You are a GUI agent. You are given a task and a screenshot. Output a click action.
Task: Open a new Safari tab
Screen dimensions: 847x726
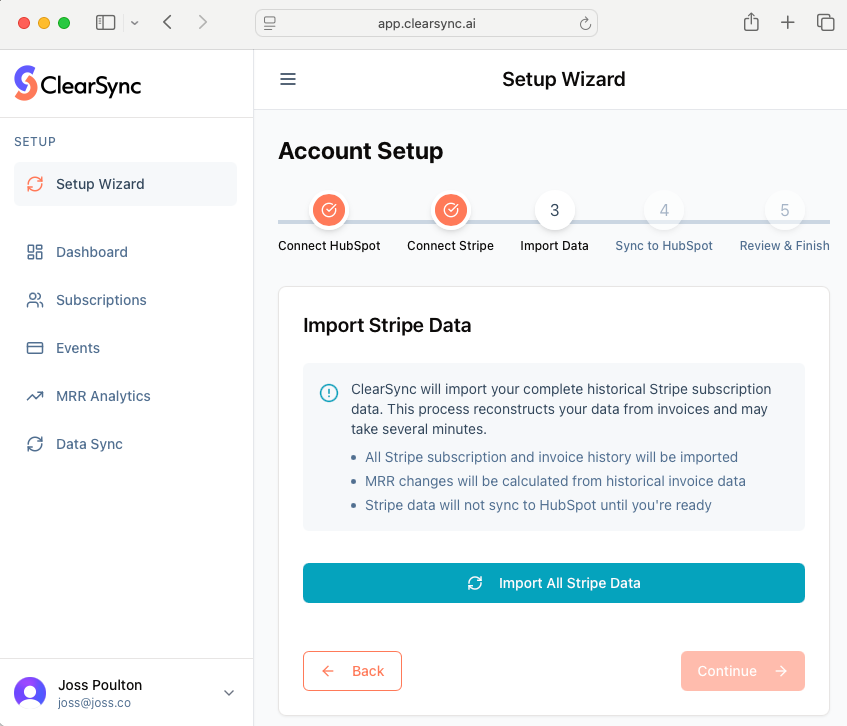(x=788, y=23)
